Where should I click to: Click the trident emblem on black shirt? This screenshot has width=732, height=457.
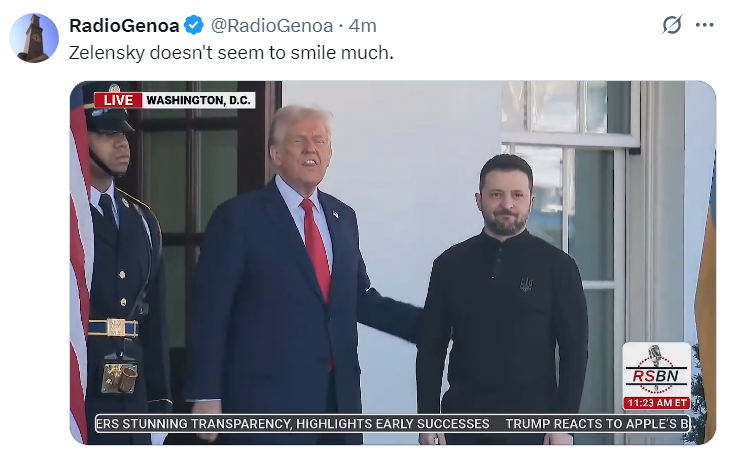(x=526, y=284)
